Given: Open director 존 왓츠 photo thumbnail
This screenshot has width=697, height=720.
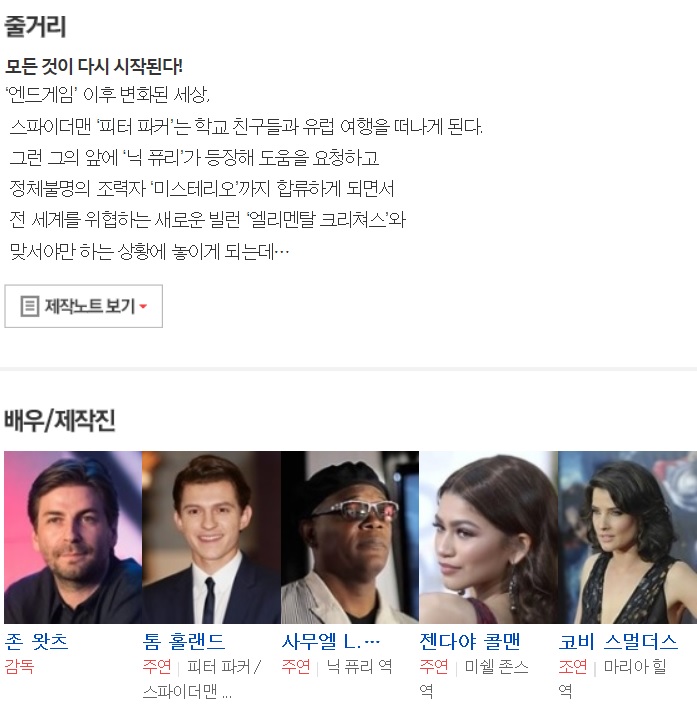Looking at the screenshot, I should [x=73, y=537].
